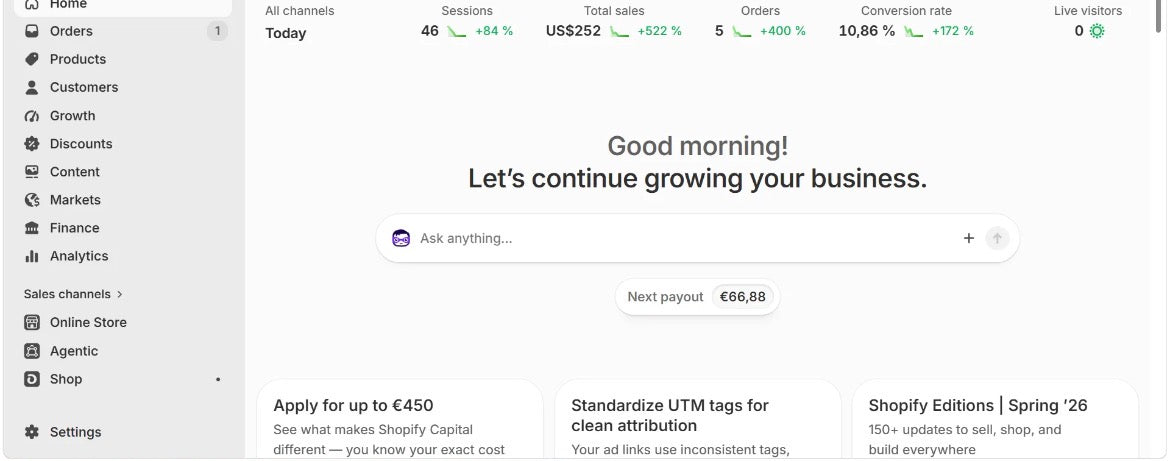Click the Next payout €66,88 button

698,297
